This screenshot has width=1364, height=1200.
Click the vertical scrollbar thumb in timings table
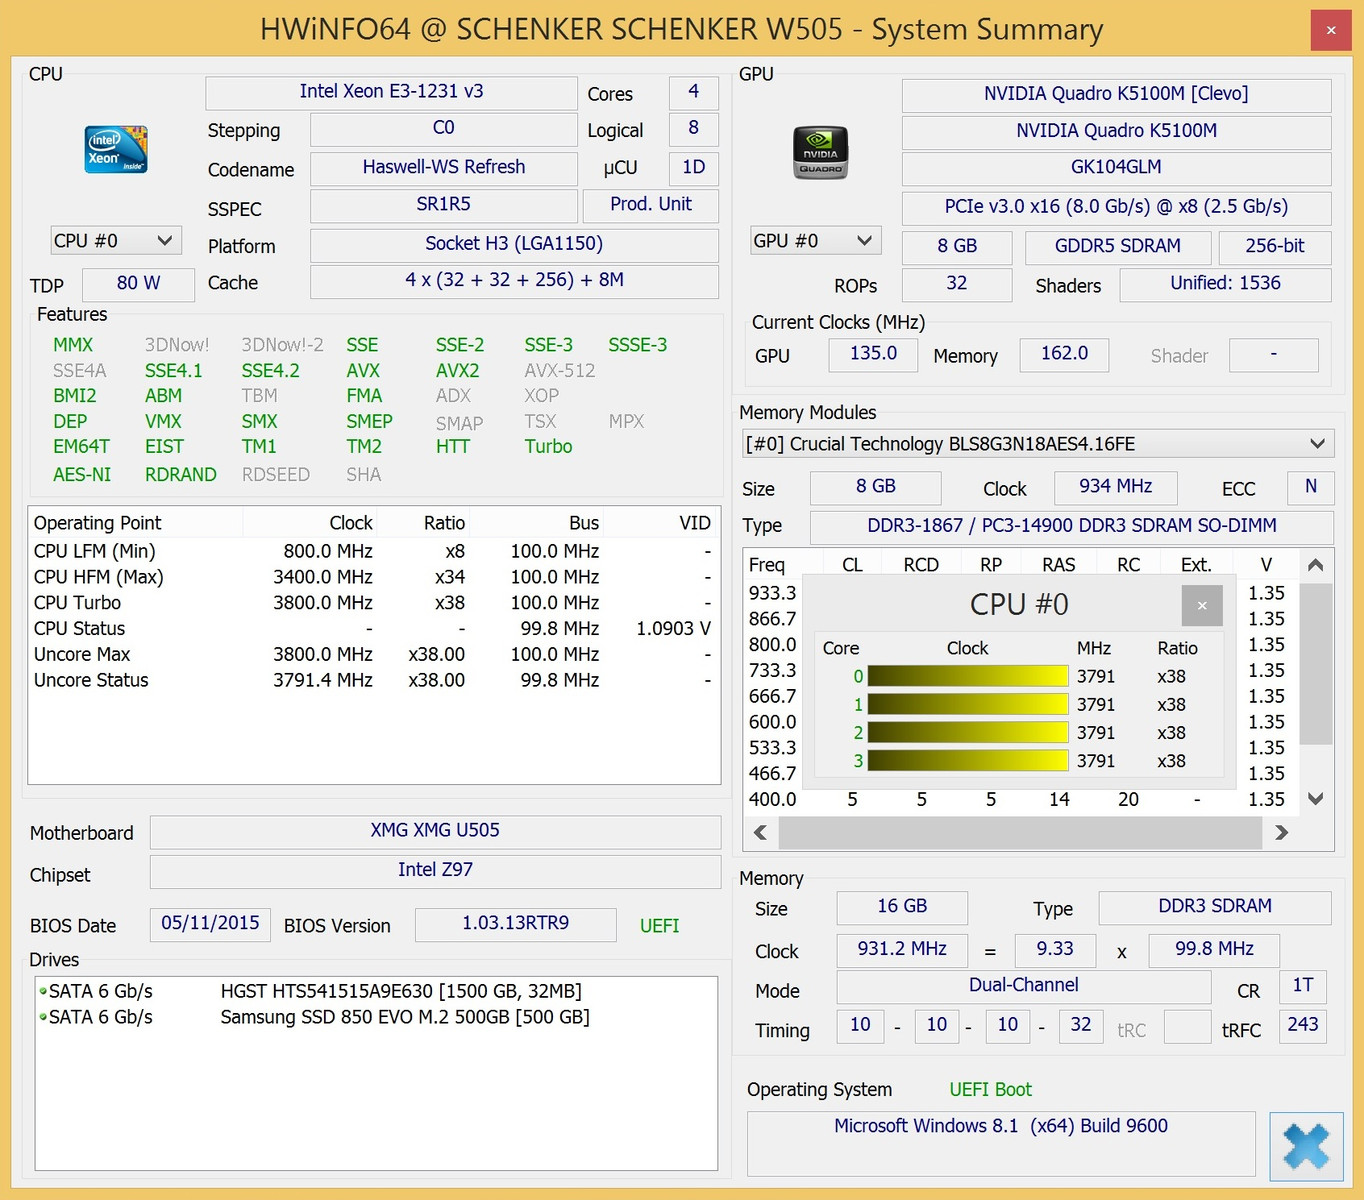click(1316, 664)
